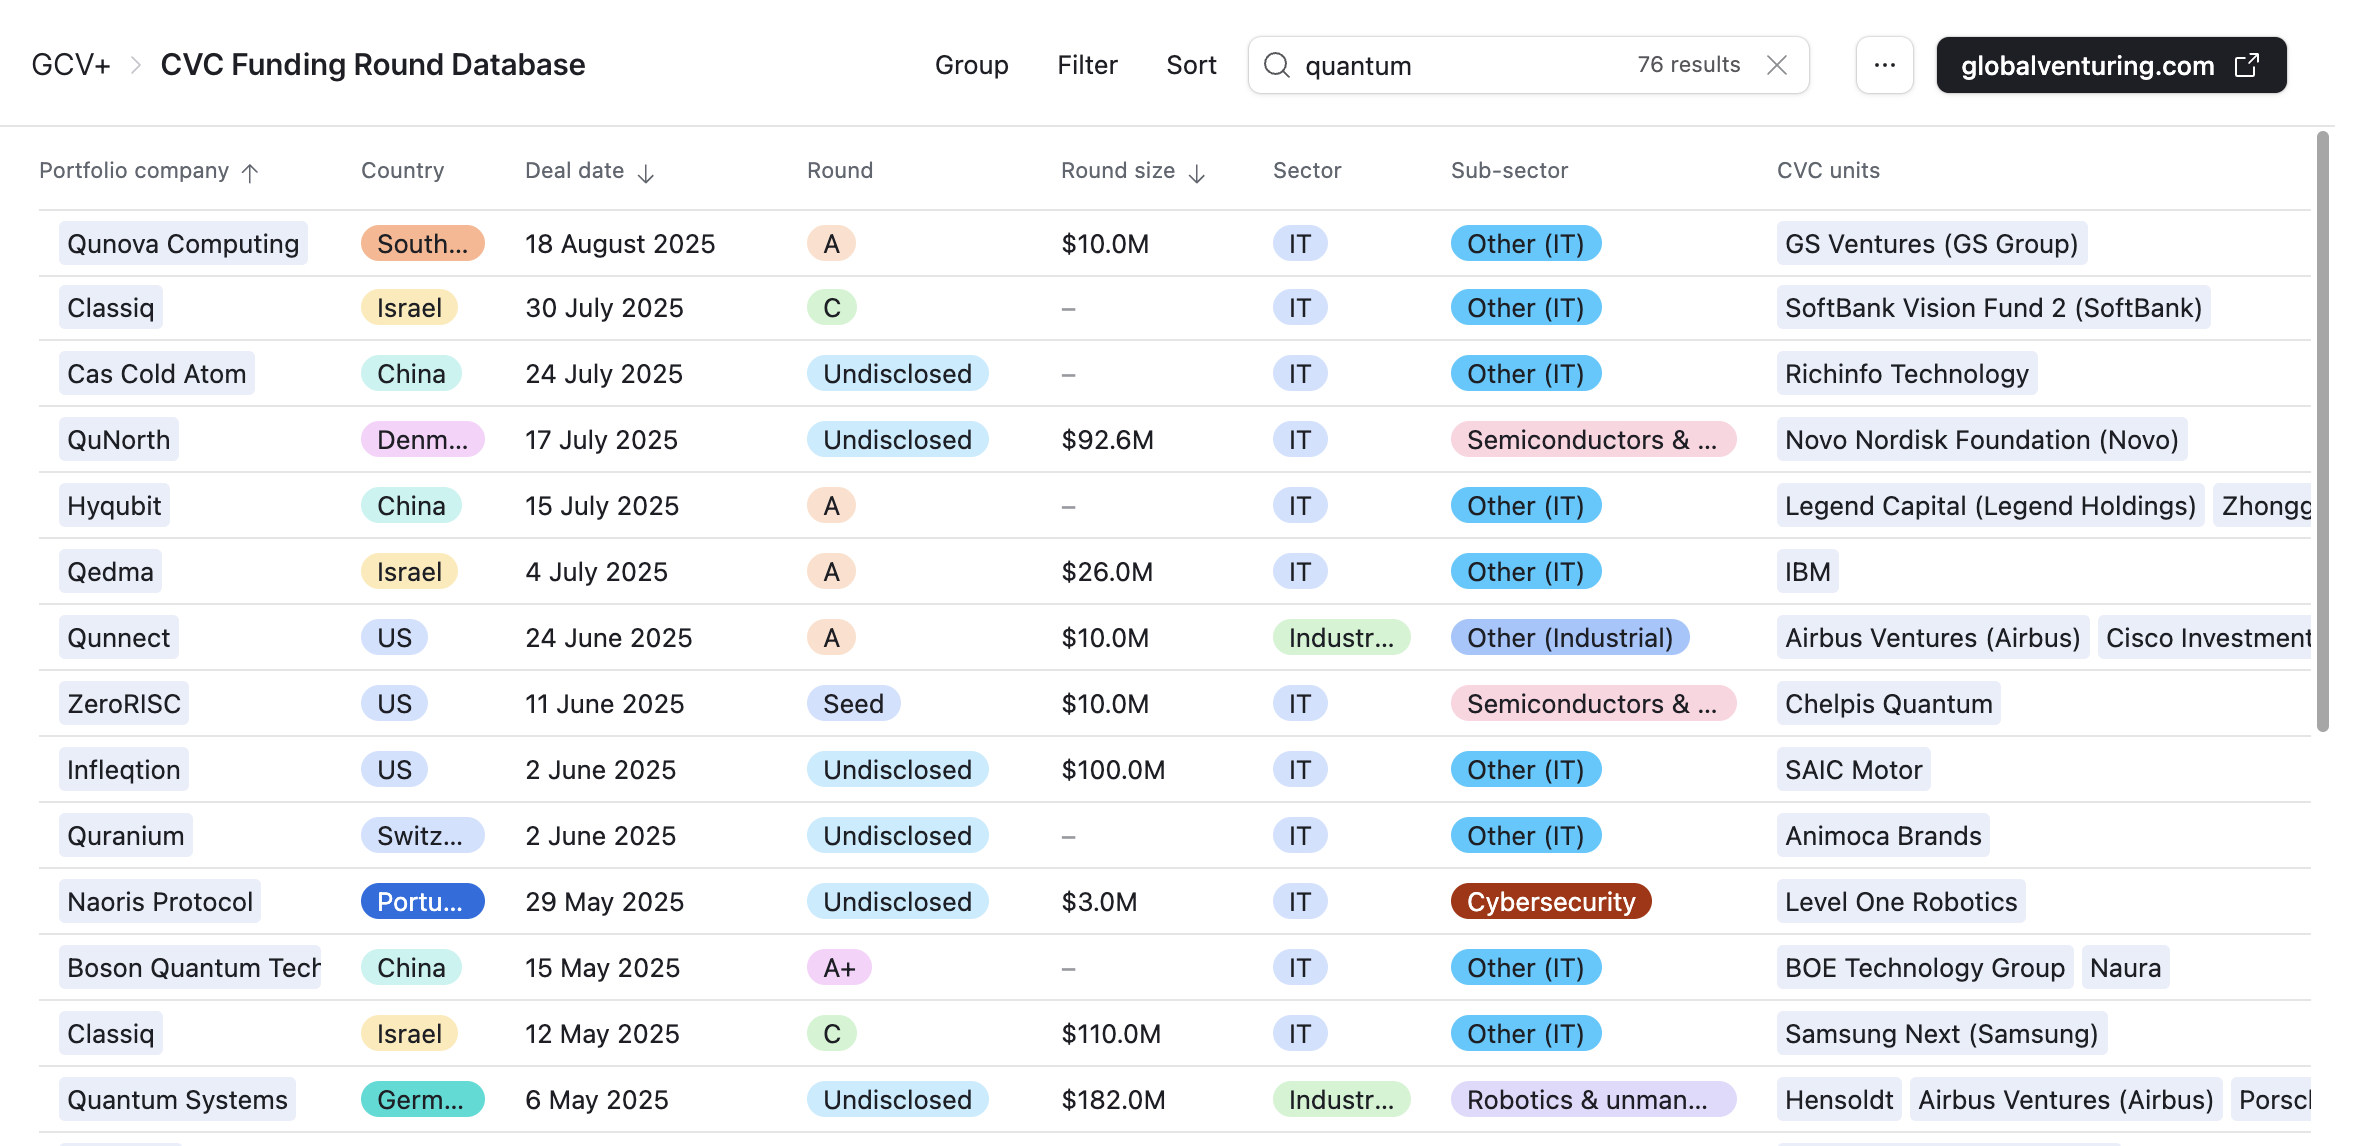Viewport: 2372px width, 1146px height.
Task: Select the Novo Nordisk Foundation CVC unit
Action: (x=1981, y=439)
